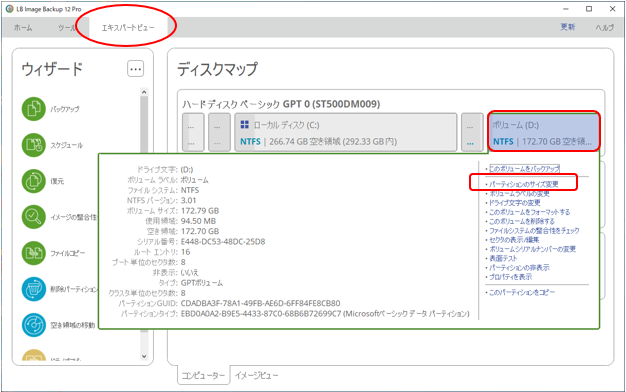Click the NTFS バージョン value 3.01
This screenshot has height=392, width=626.
[188, 200]
